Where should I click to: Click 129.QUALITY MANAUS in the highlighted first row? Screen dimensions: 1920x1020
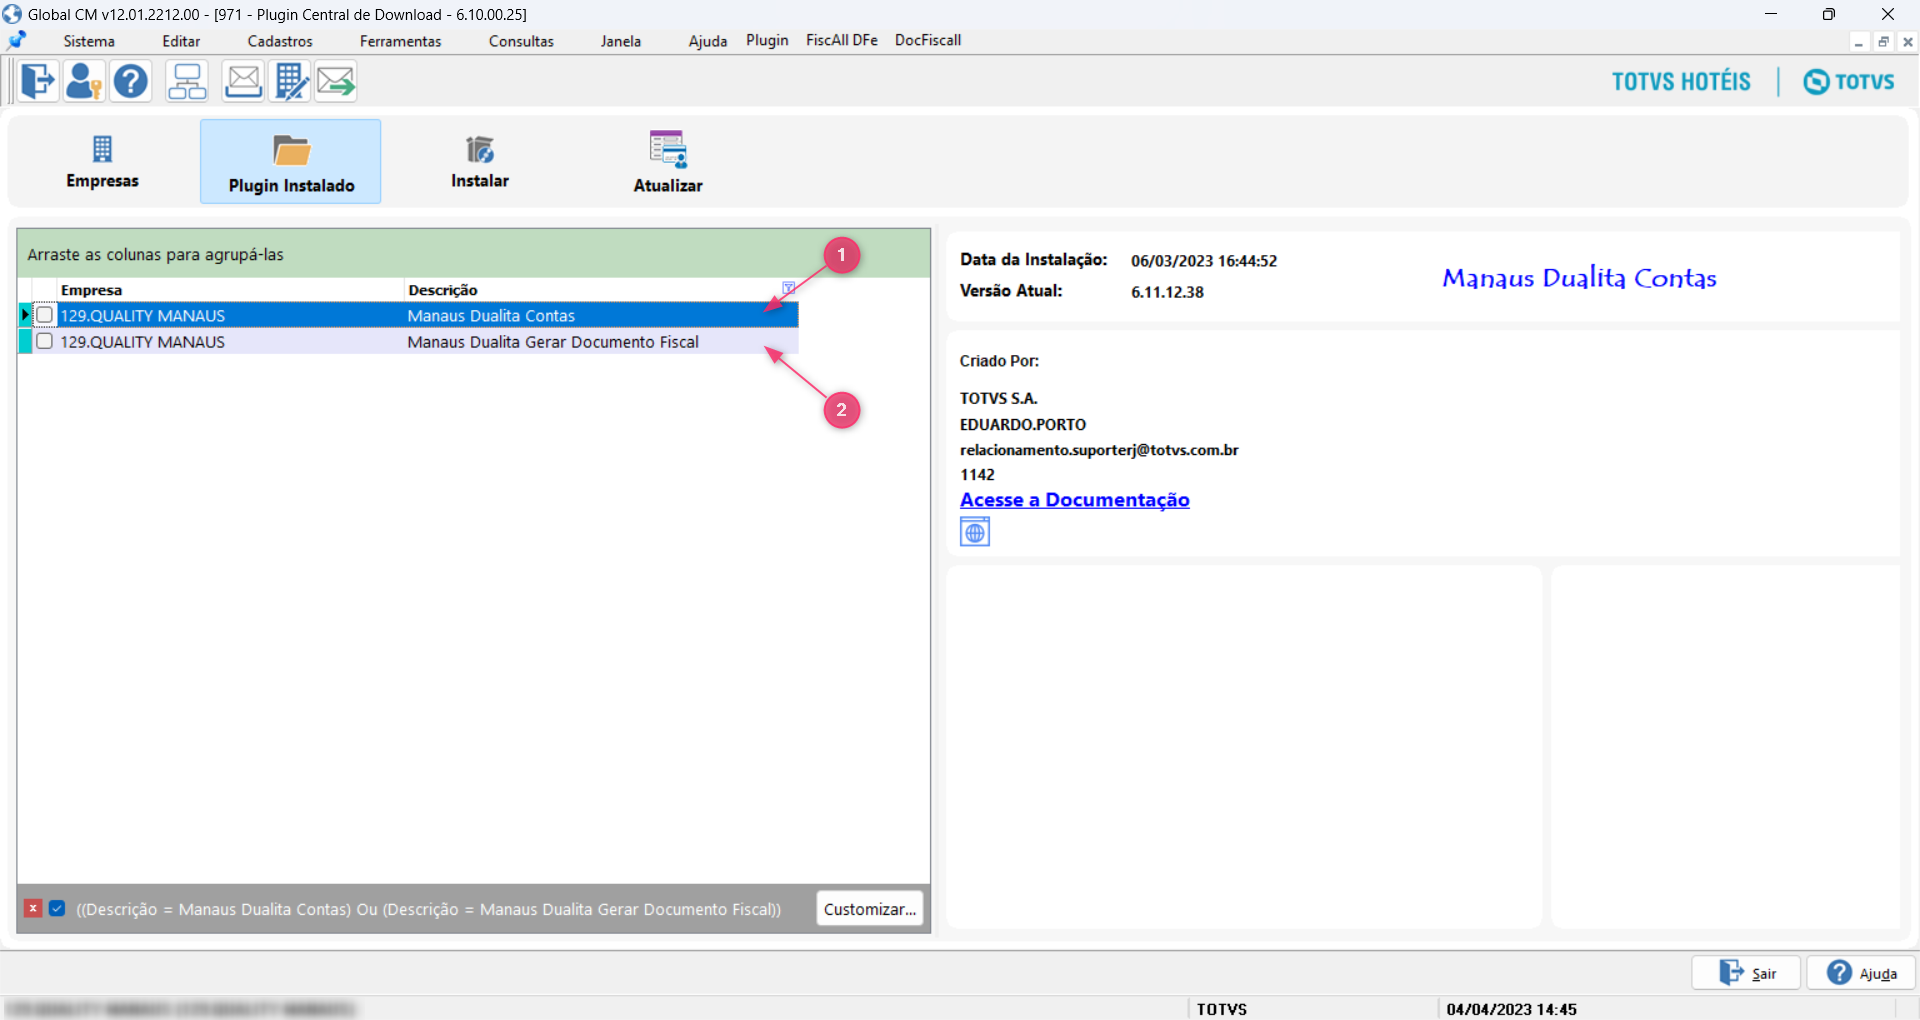coord(143,316)
